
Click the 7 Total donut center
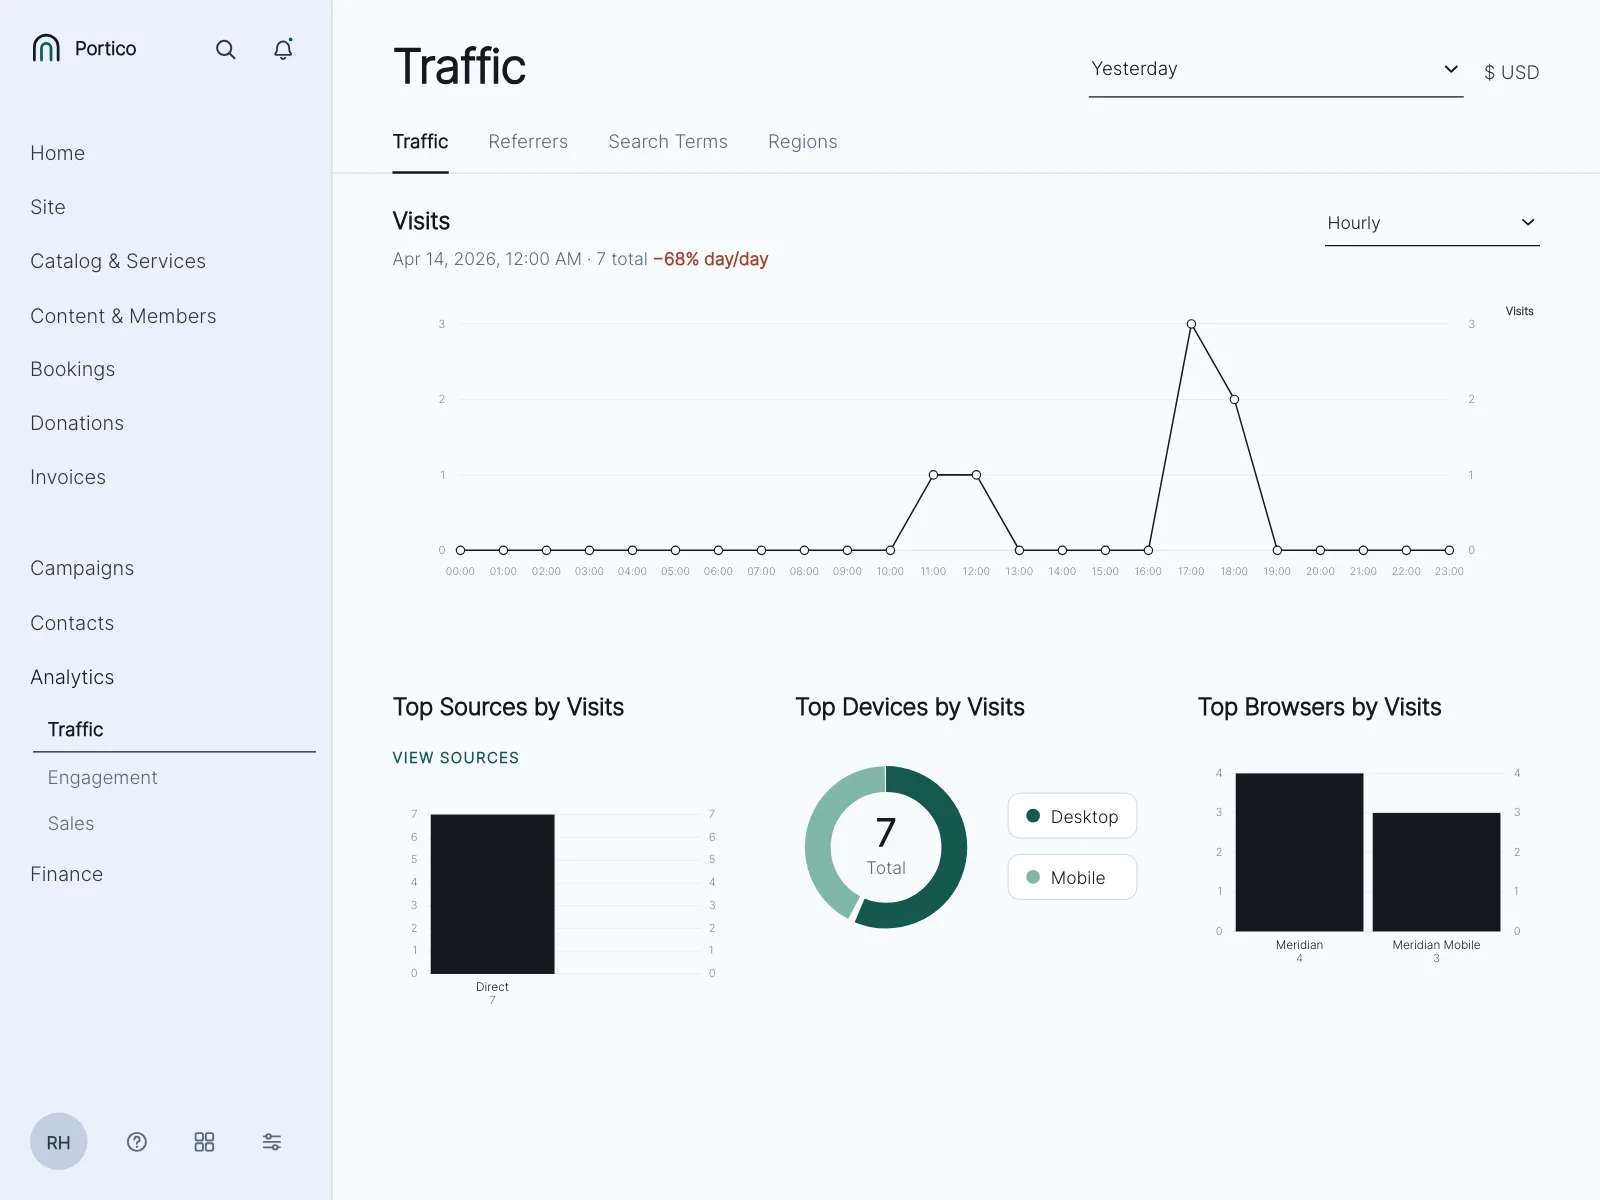pos(886,846)
